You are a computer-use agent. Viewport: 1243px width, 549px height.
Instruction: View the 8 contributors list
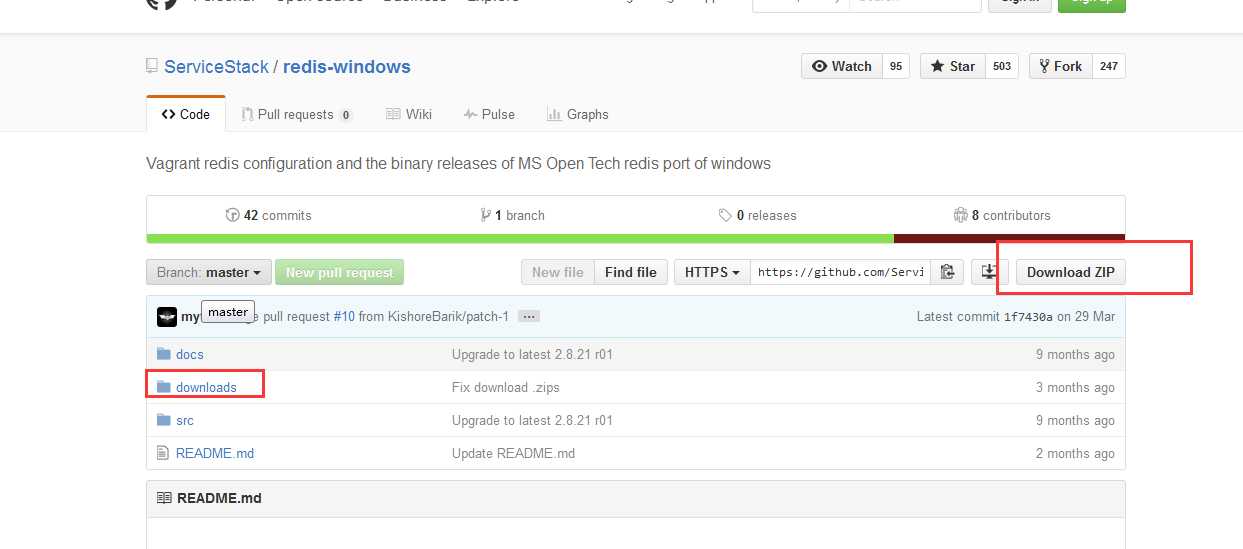[x=1002, y=215]
